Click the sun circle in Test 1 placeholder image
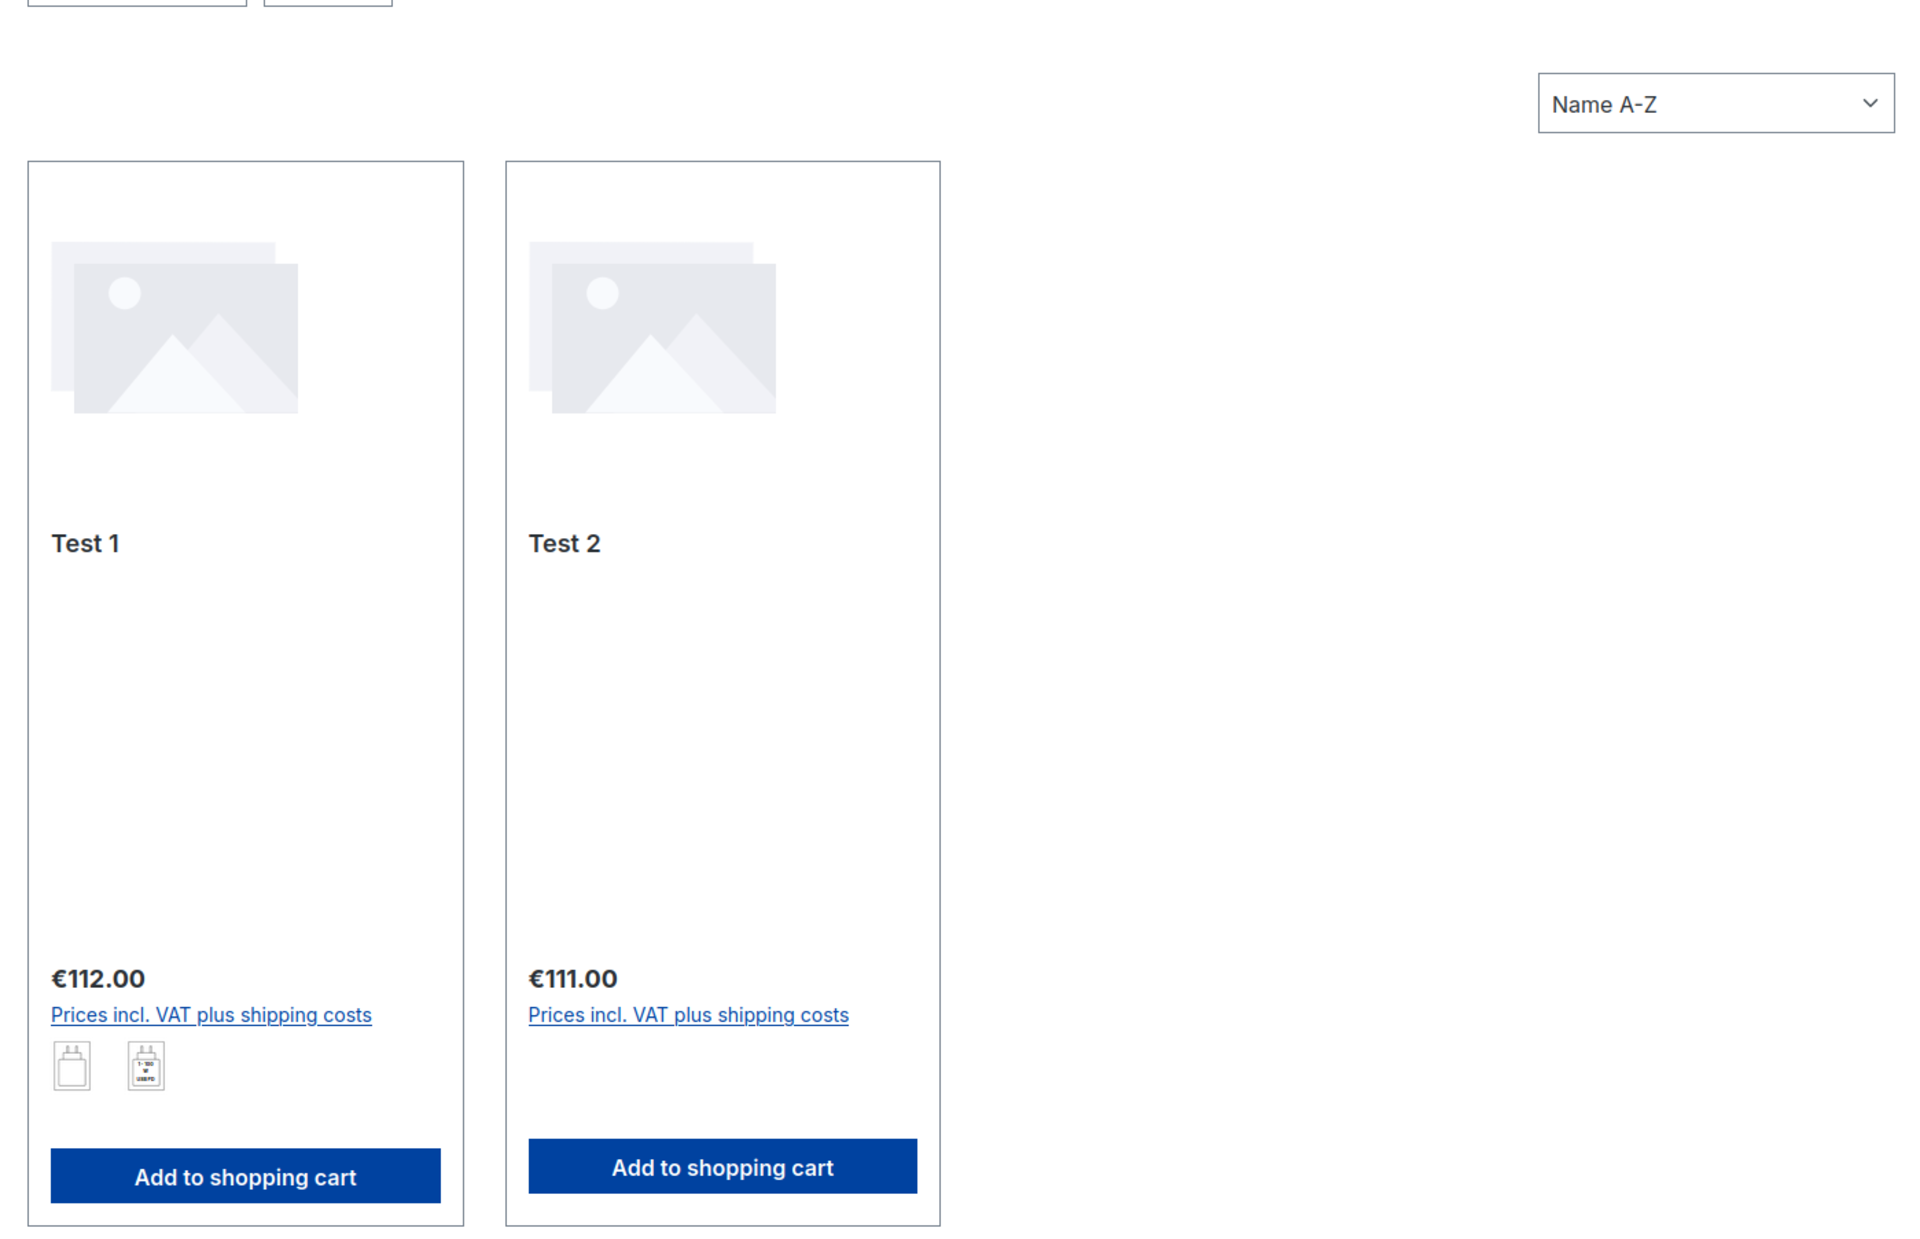The image size is (1920, 1239). [125, 293]
